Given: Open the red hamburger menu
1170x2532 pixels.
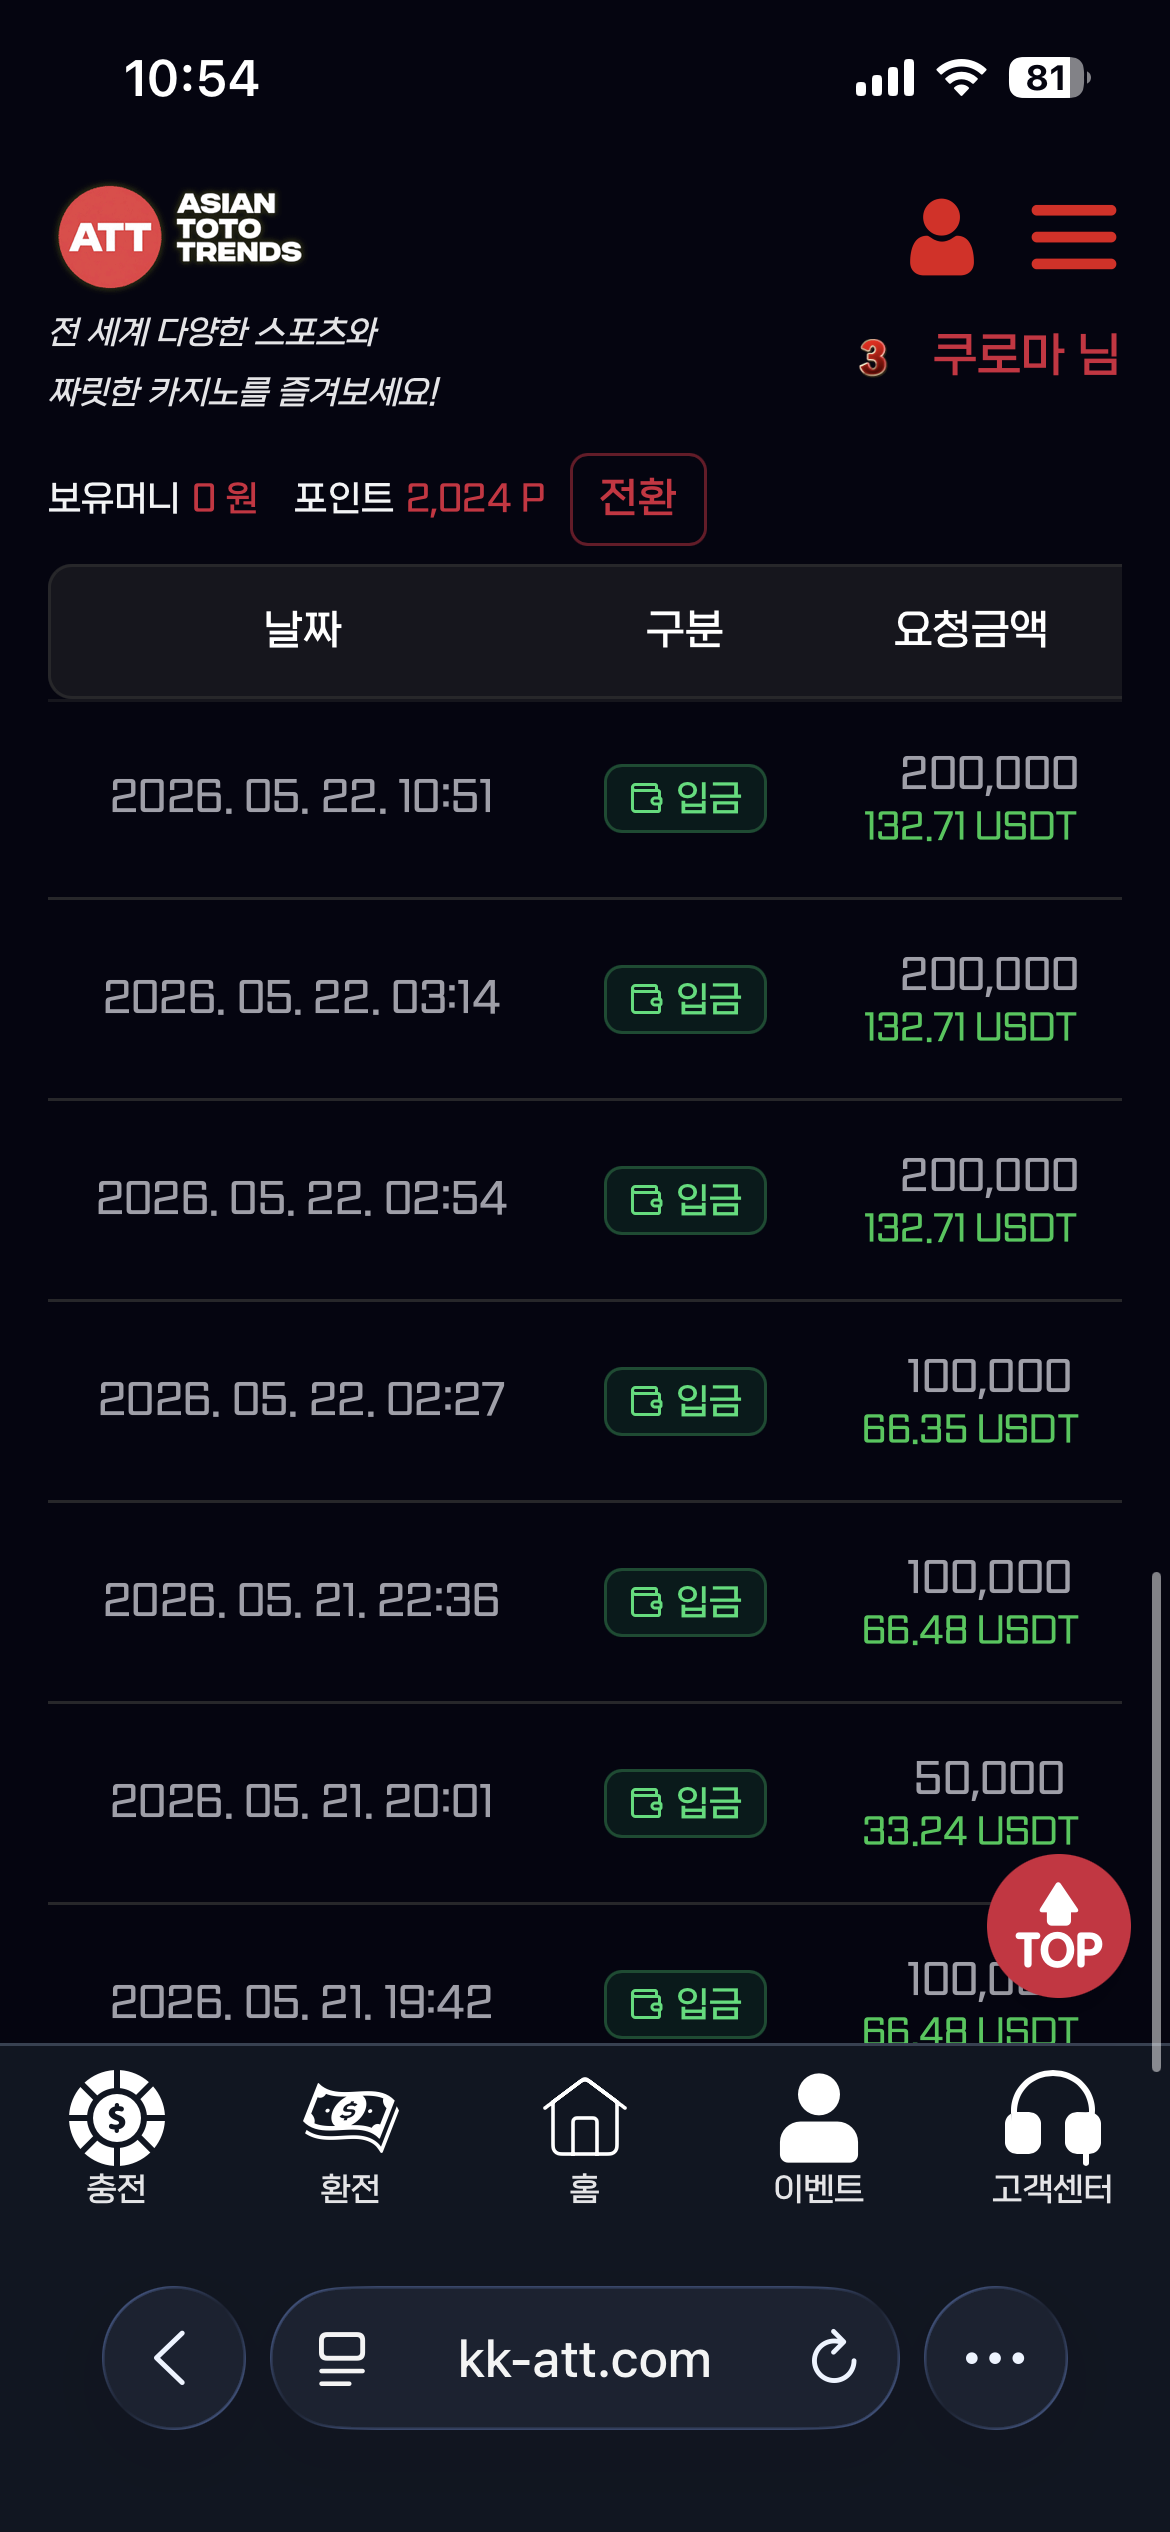Looking at the screenshot, I should click(1073, 237).
